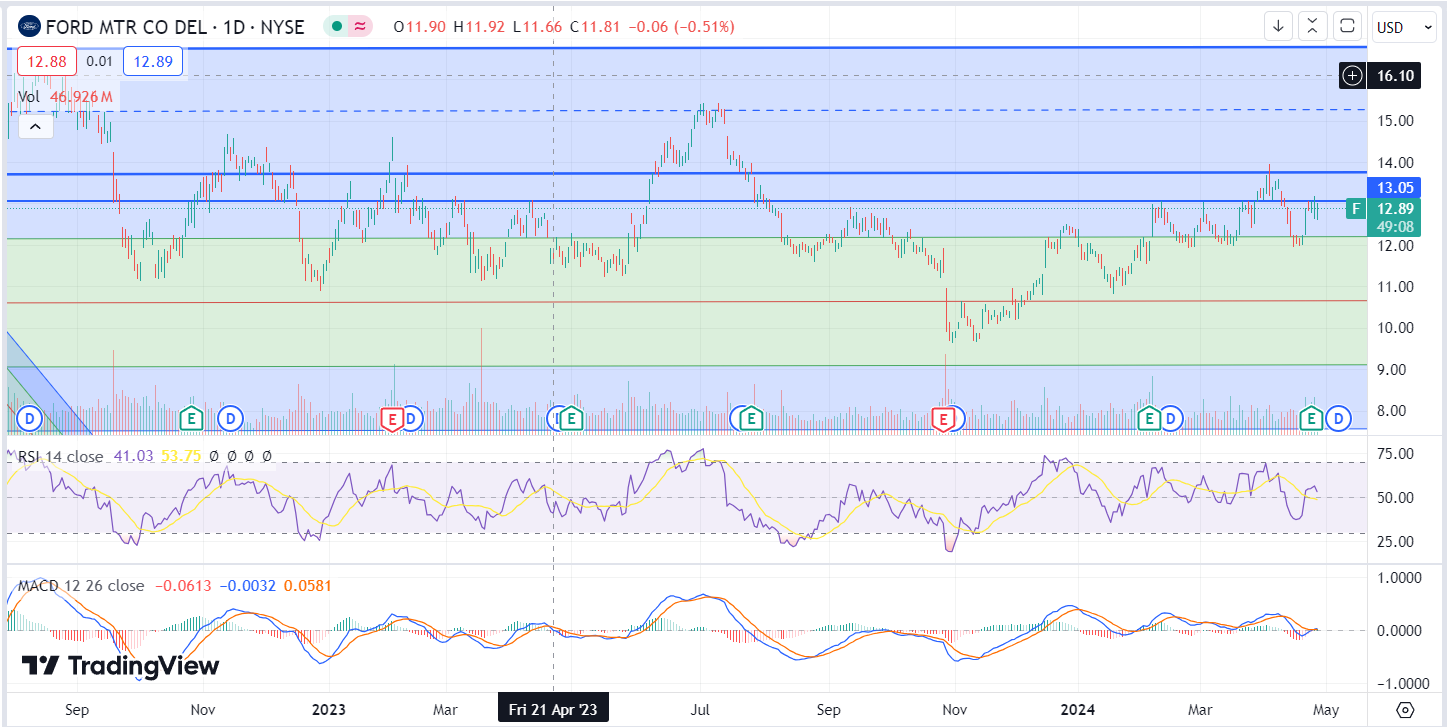
Task: Open chart settings gear on the time axis
Action: 1405,710
